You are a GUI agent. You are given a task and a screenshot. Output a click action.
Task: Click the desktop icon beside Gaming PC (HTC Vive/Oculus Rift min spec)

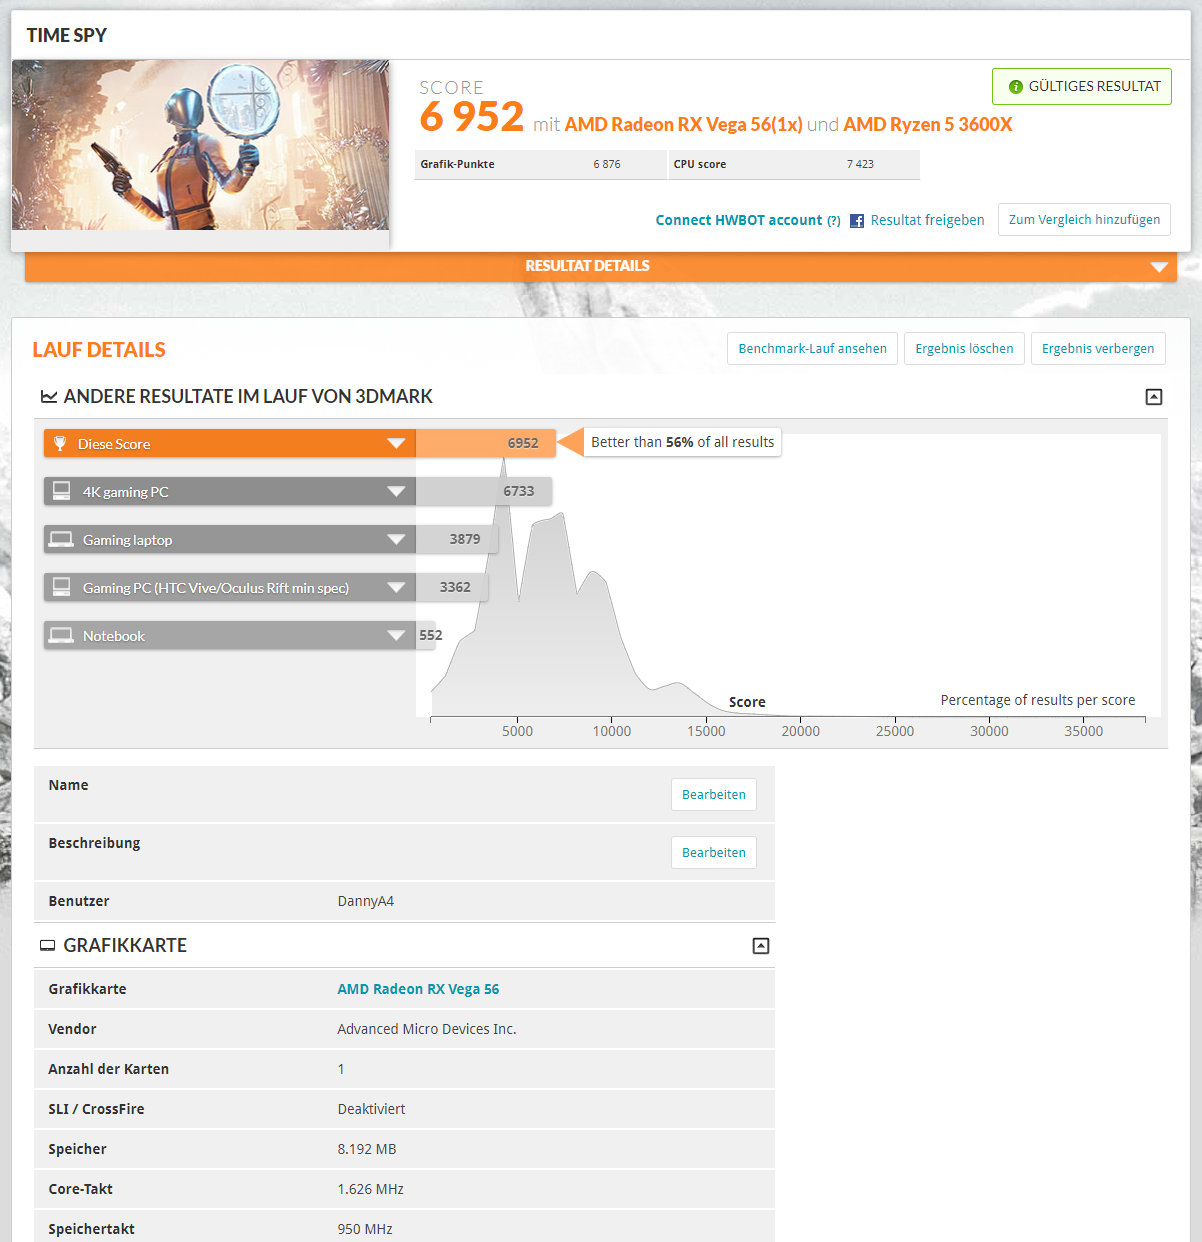coord(61,587)
